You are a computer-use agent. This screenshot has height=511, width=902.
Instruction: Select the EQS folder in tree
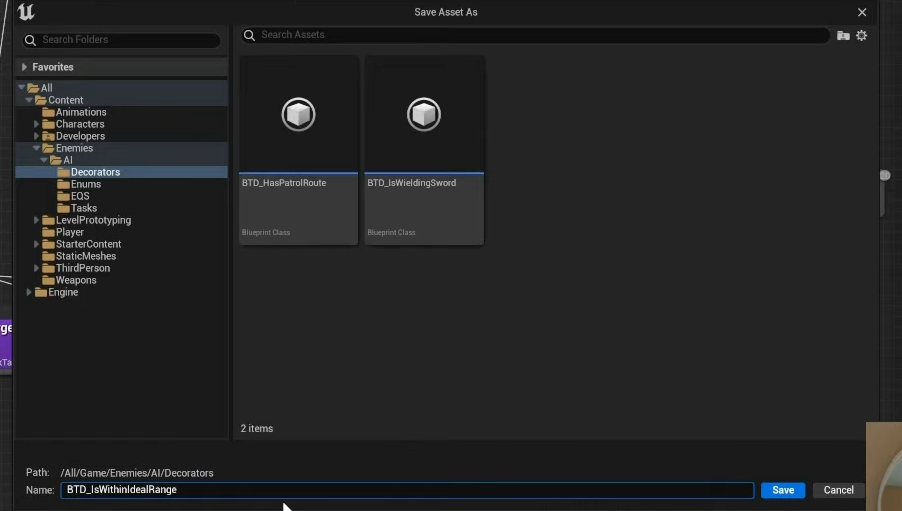click(79, 196)
